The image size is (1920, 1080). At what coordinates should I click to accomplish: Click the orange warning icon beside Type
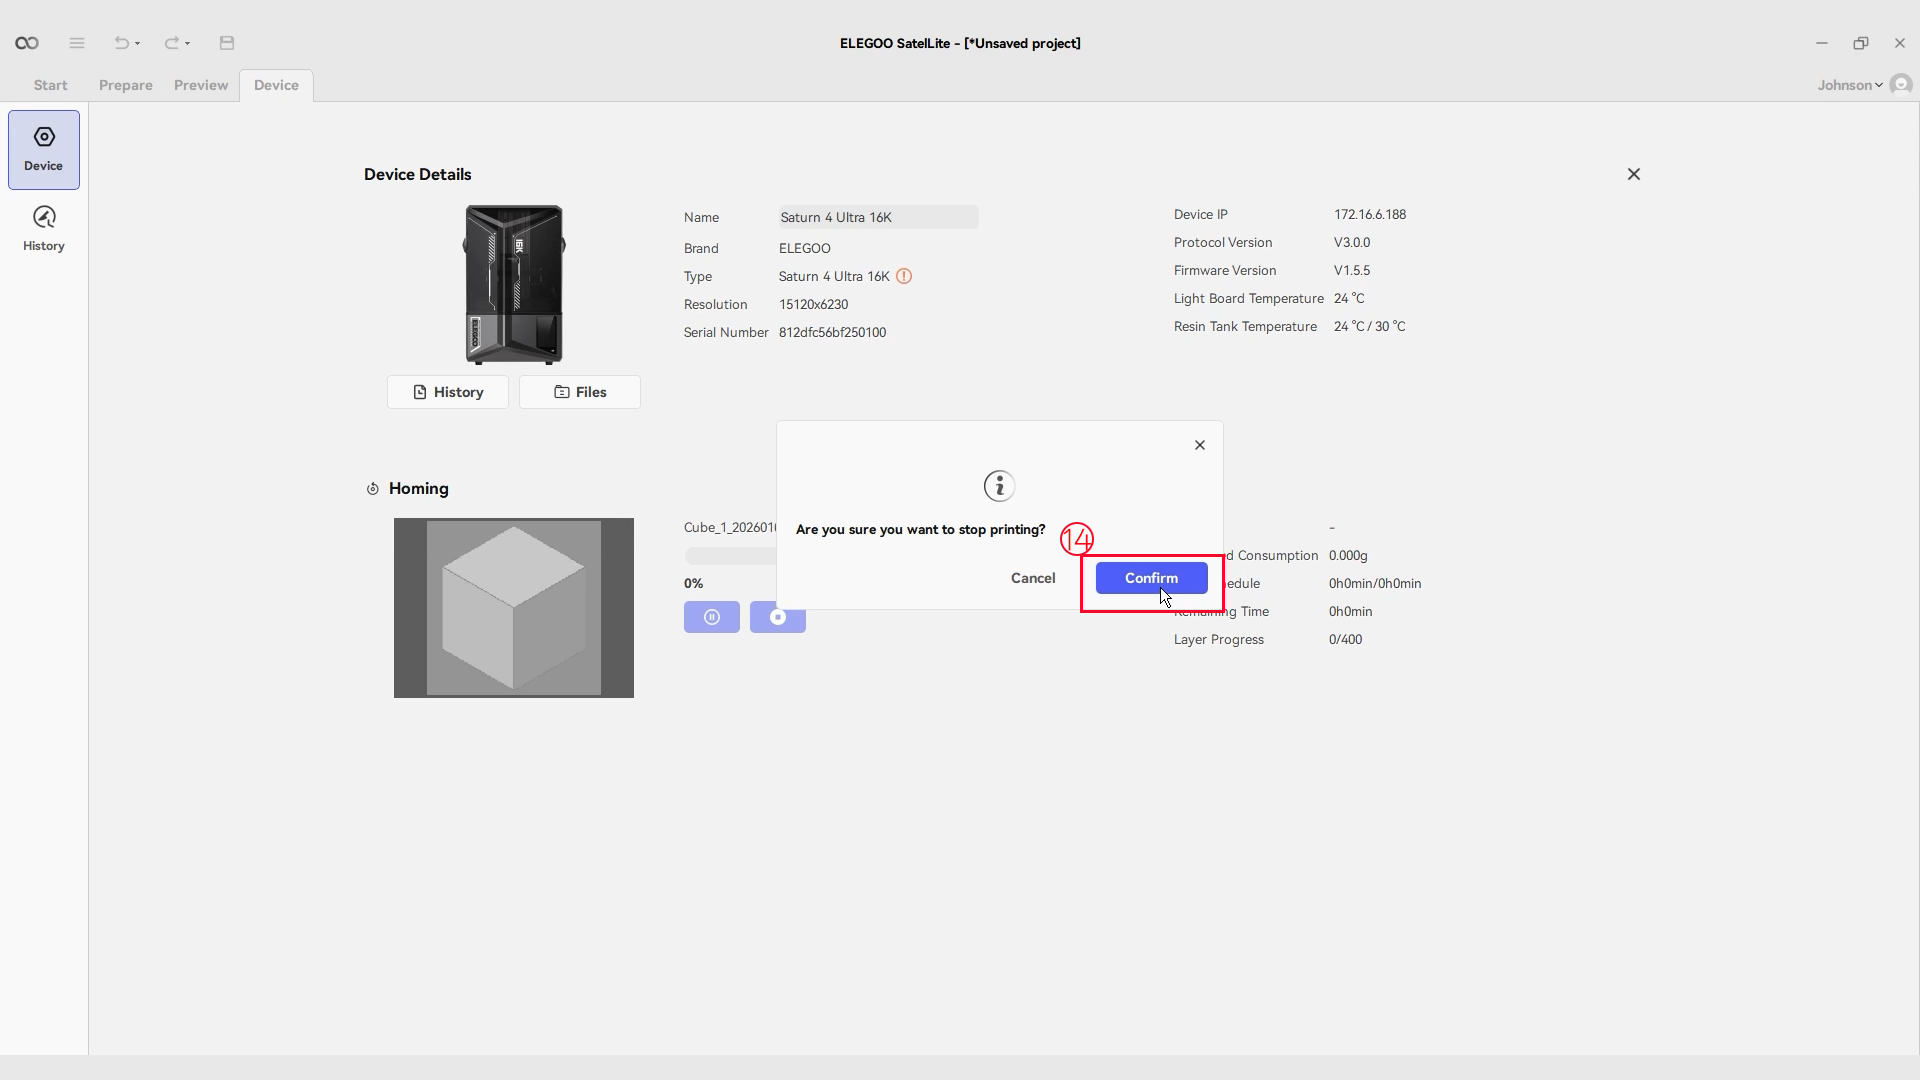904,276
